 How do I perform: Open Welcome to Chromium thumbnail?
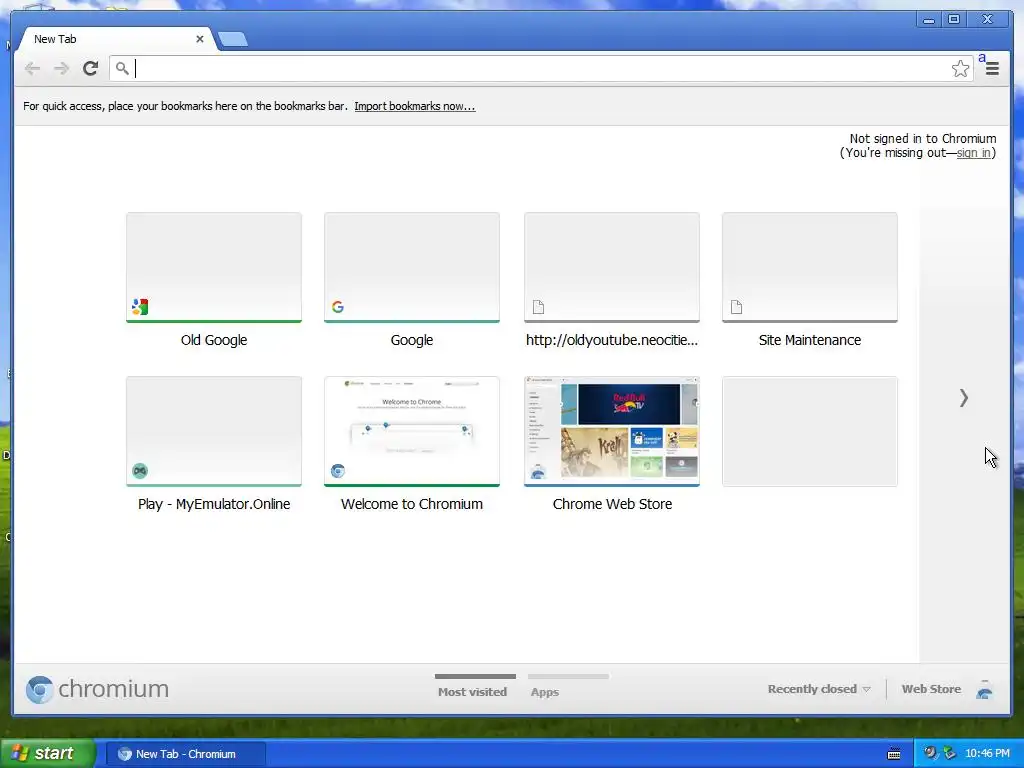(x=412, y=431)
